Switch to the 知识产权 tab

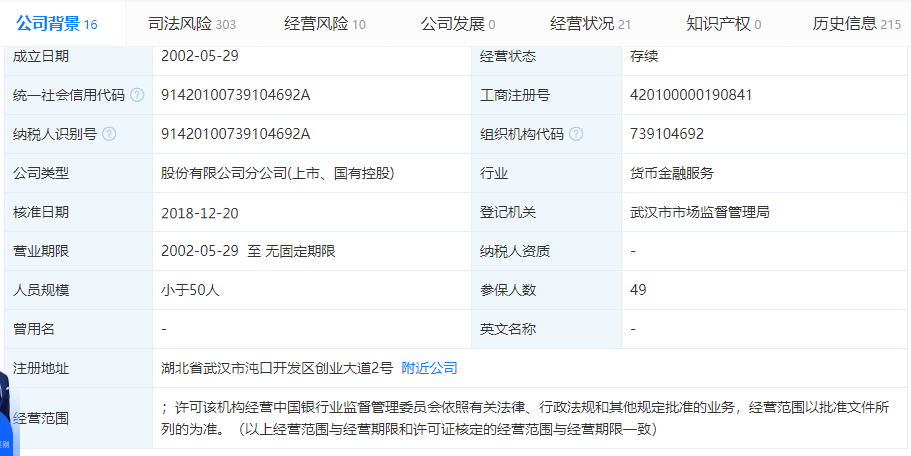point(723,23)
